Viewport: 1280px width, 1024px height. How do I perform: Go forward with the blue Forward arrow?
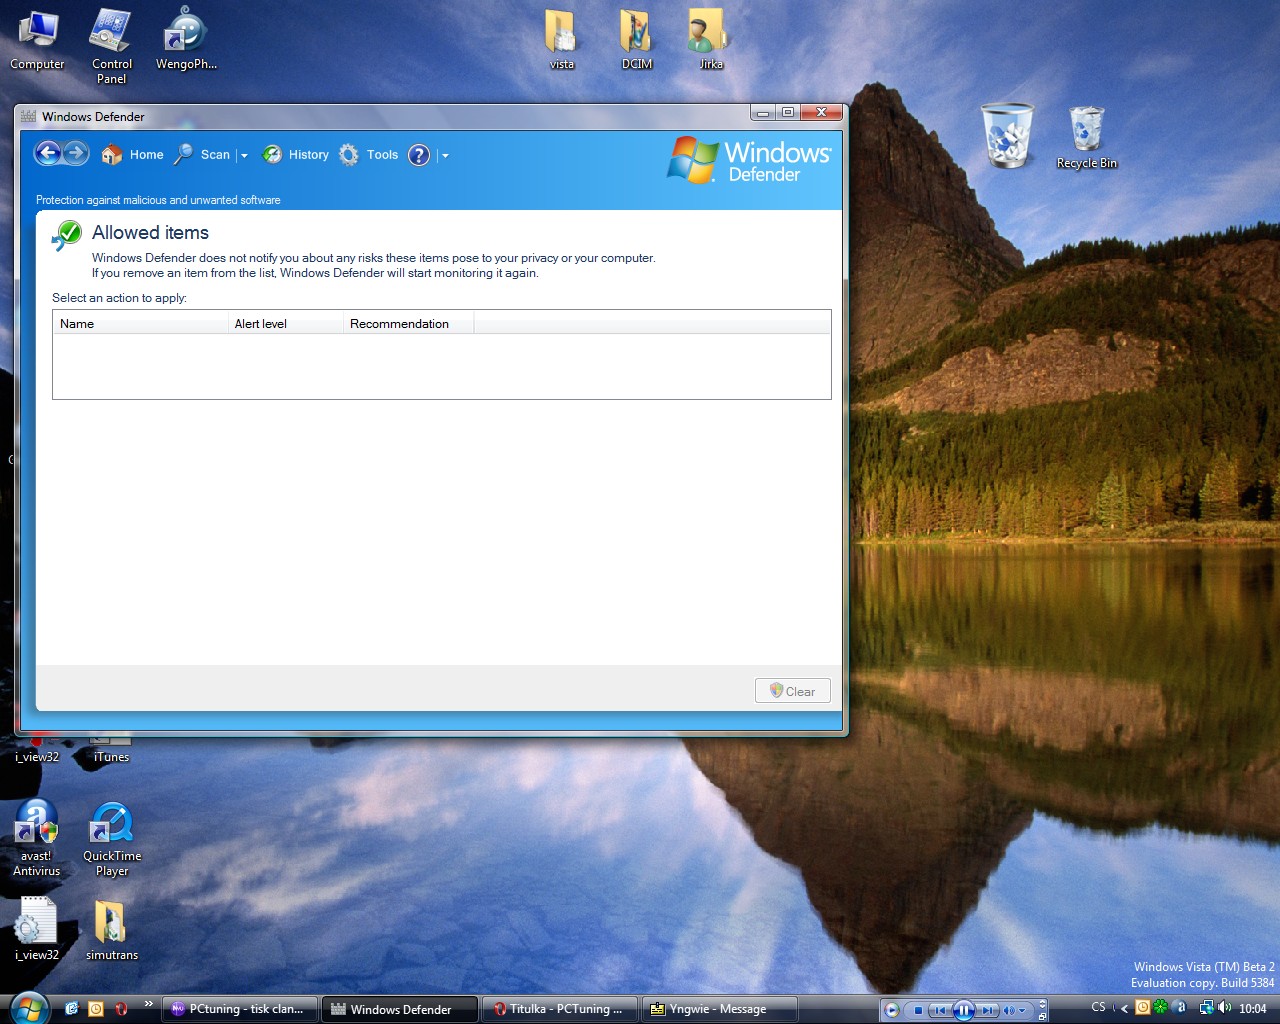click(76, 153)
